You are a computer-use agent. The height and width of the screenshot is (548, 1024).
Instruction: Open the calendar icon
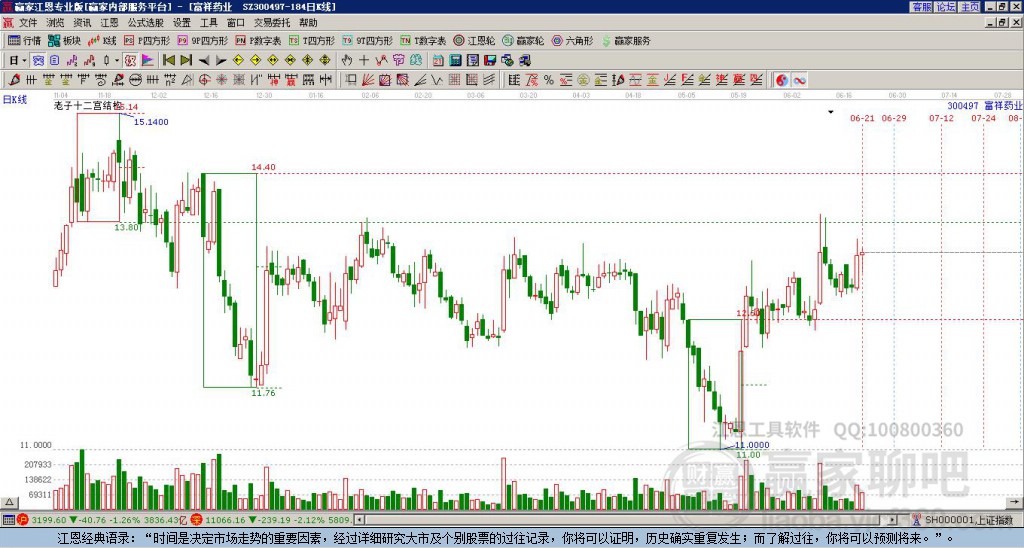tap(438, 61)
